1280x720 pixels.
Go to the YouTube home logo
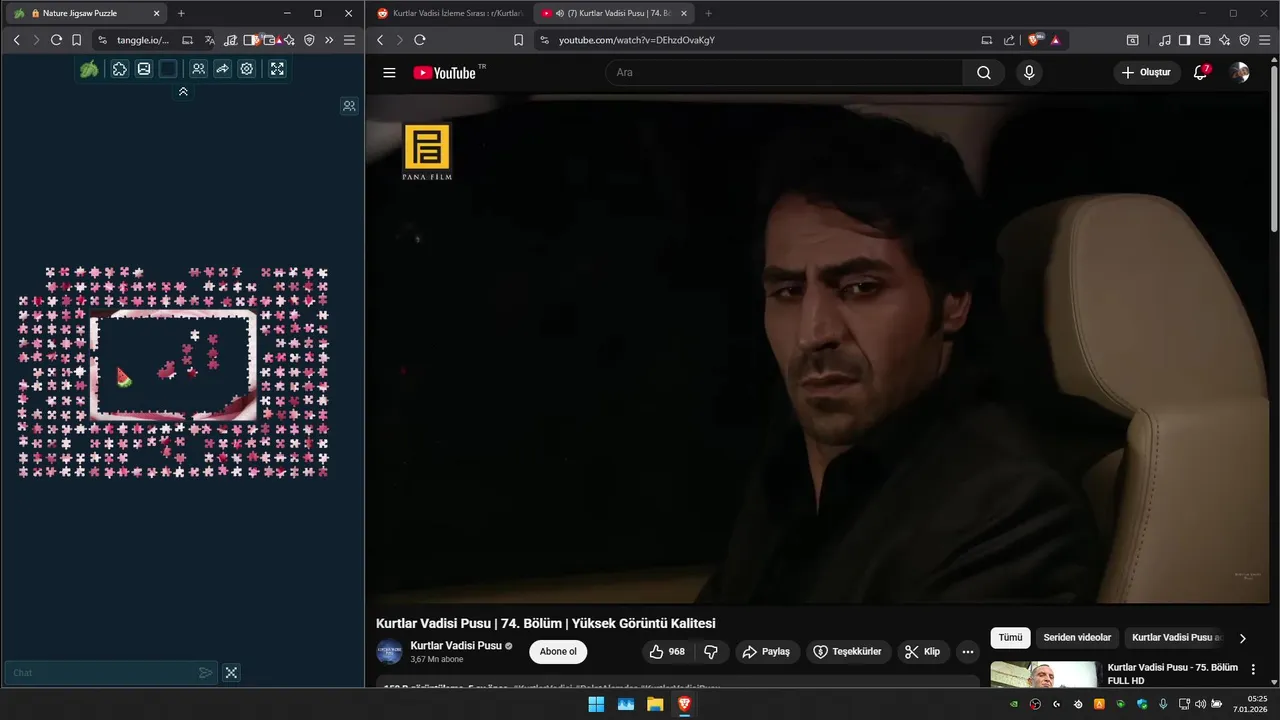(x=445, y=73)
